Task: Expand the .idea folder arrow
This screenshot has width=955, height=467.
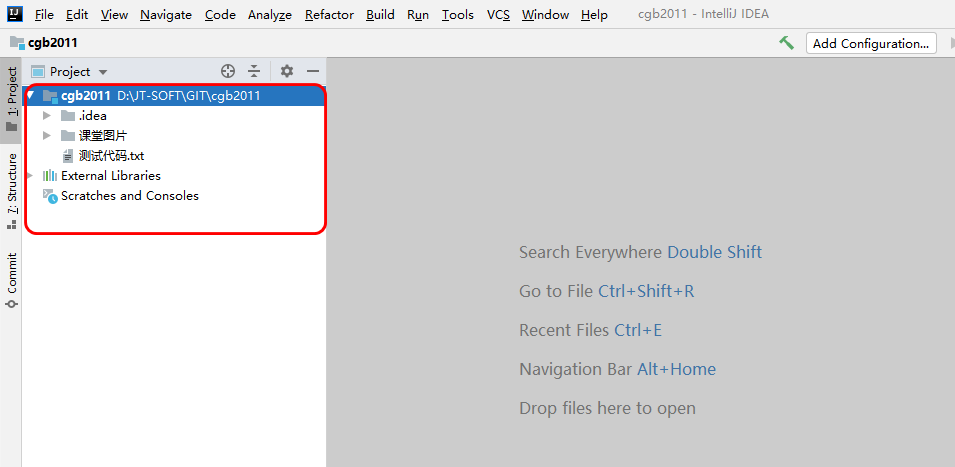Action: tap(47, 116)
